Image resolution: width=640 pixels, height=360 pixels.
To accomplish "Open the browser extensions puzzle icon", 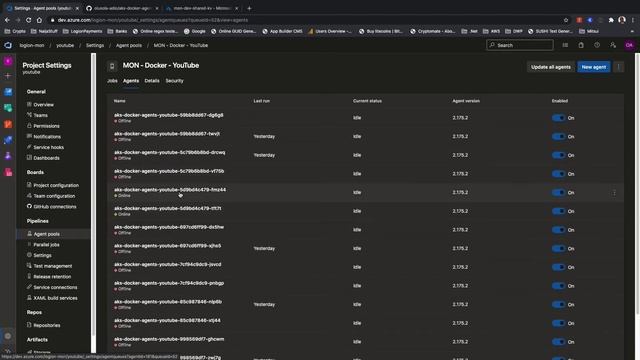I will pyautogui.click(x=611, y=20).
